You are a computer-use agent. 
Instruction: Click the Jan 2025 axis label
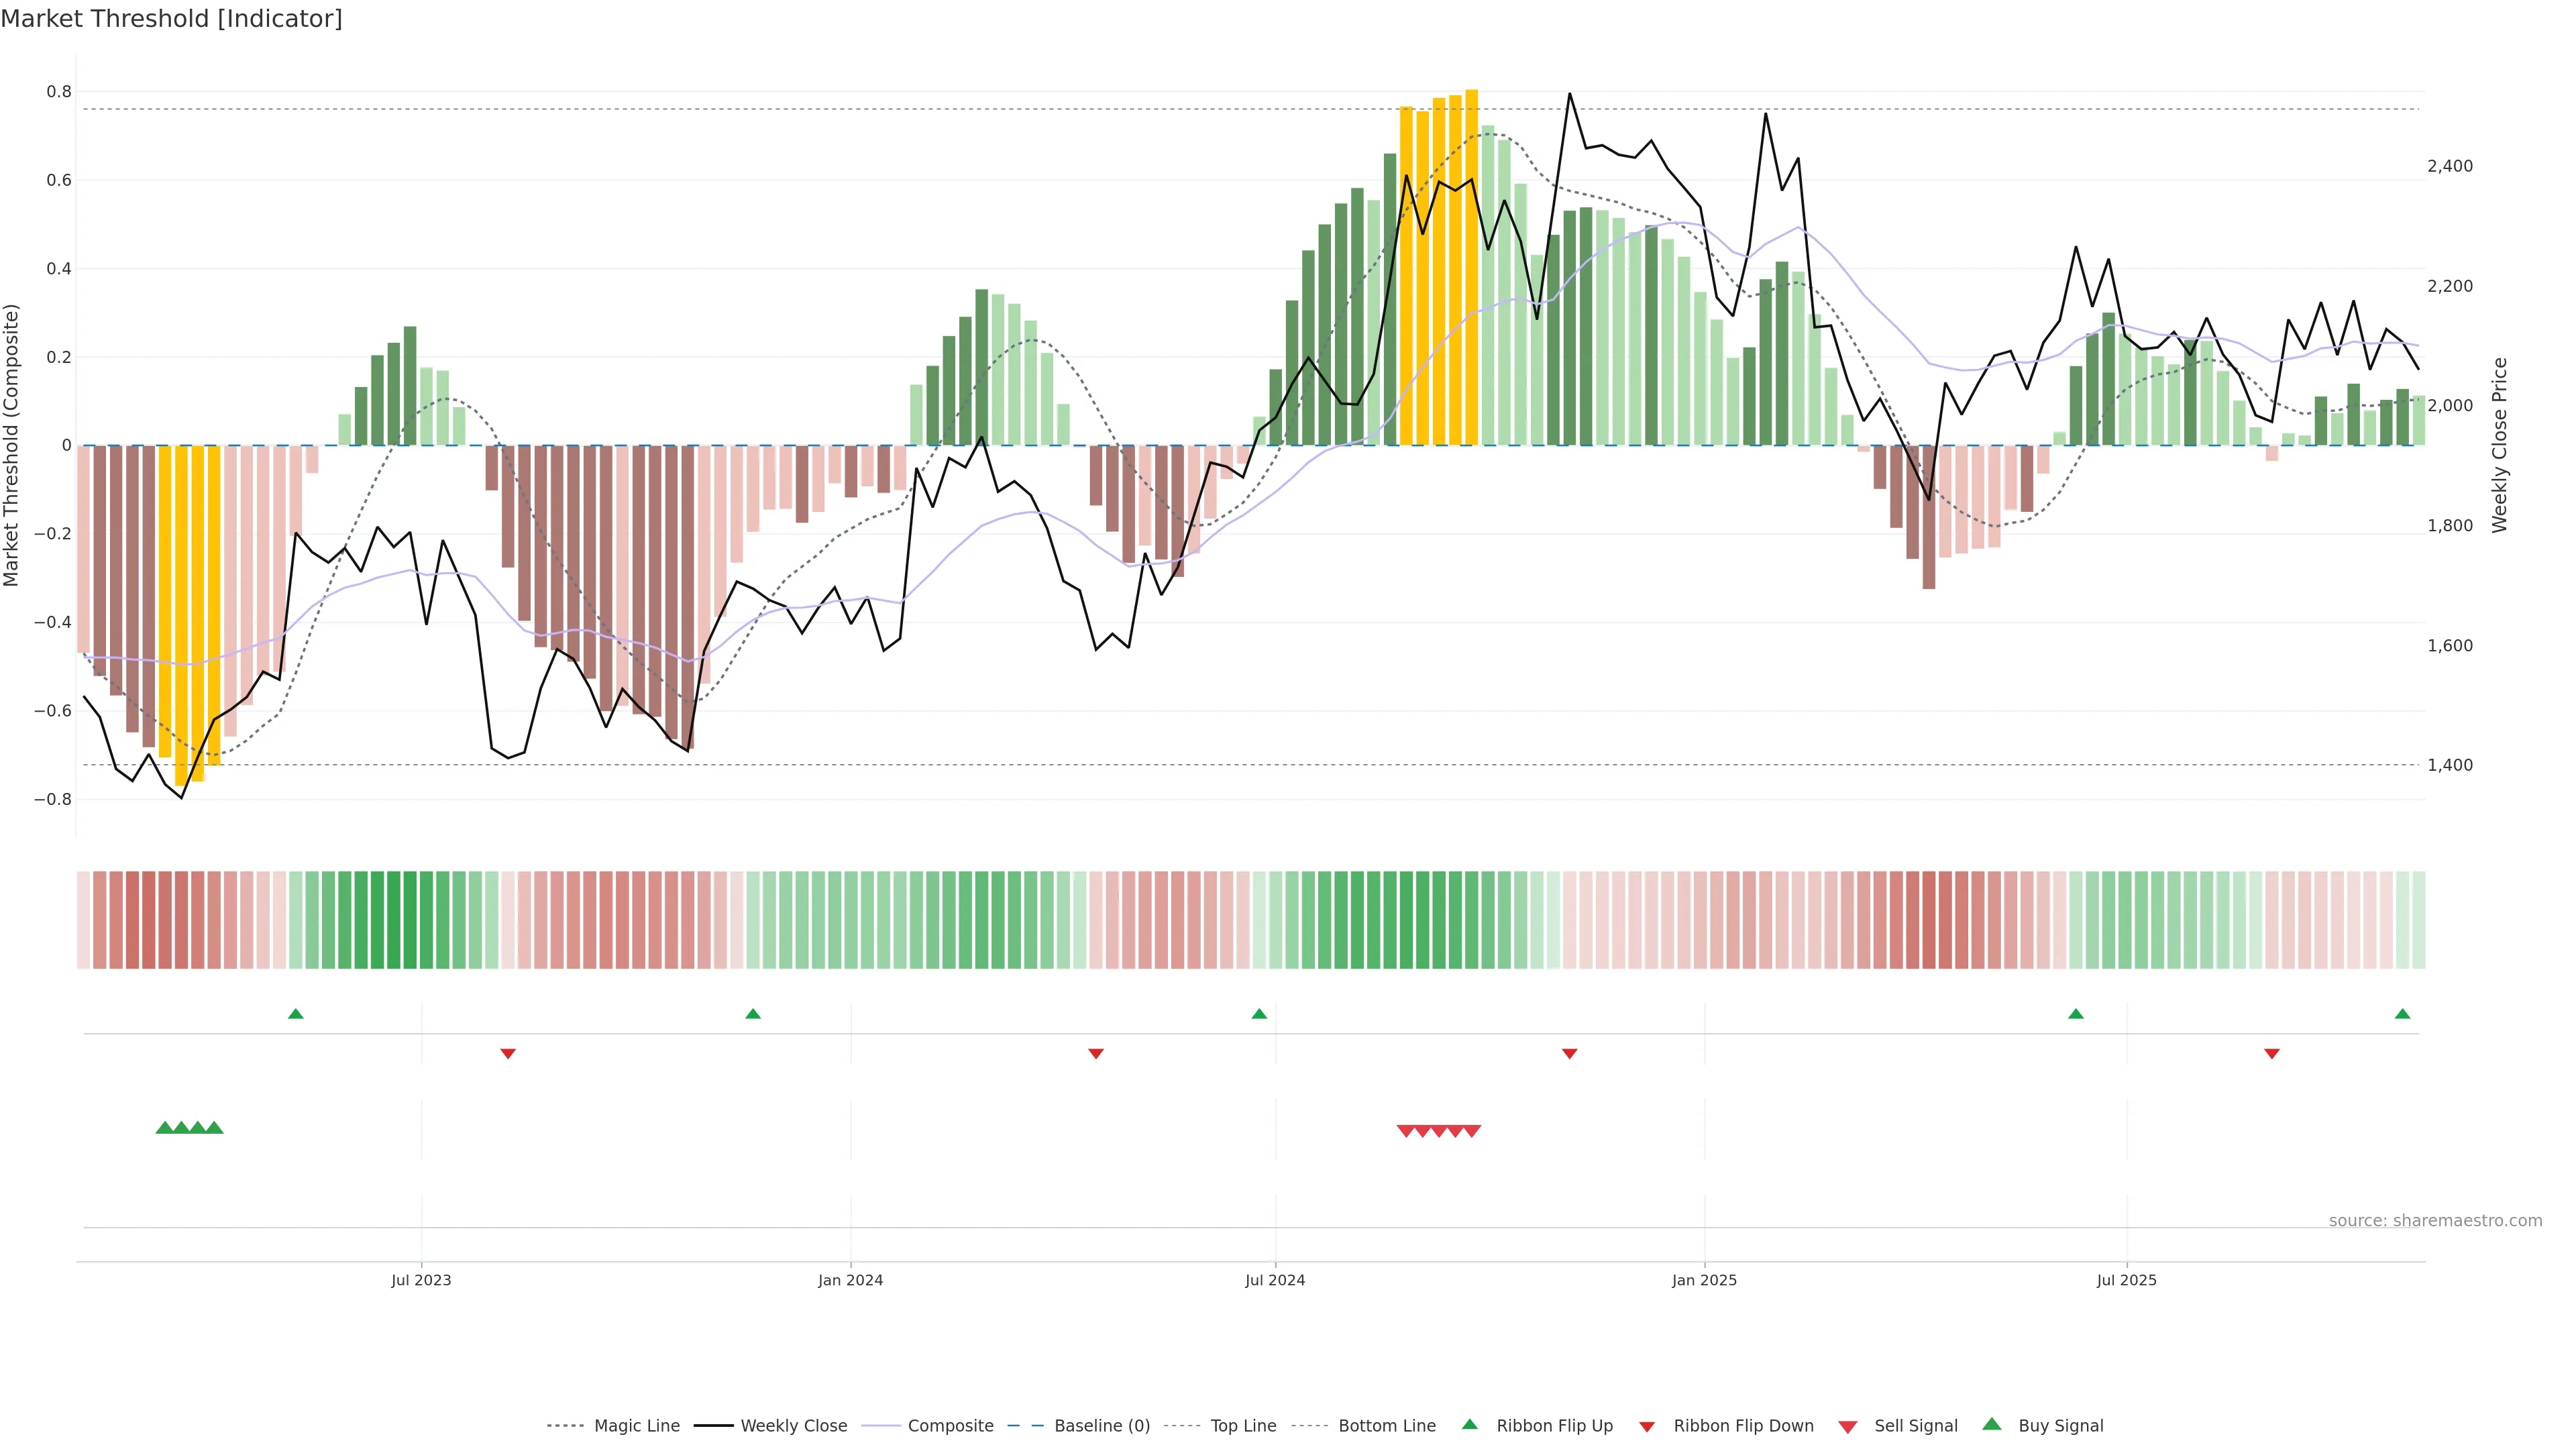(x=1704, y=1280)
